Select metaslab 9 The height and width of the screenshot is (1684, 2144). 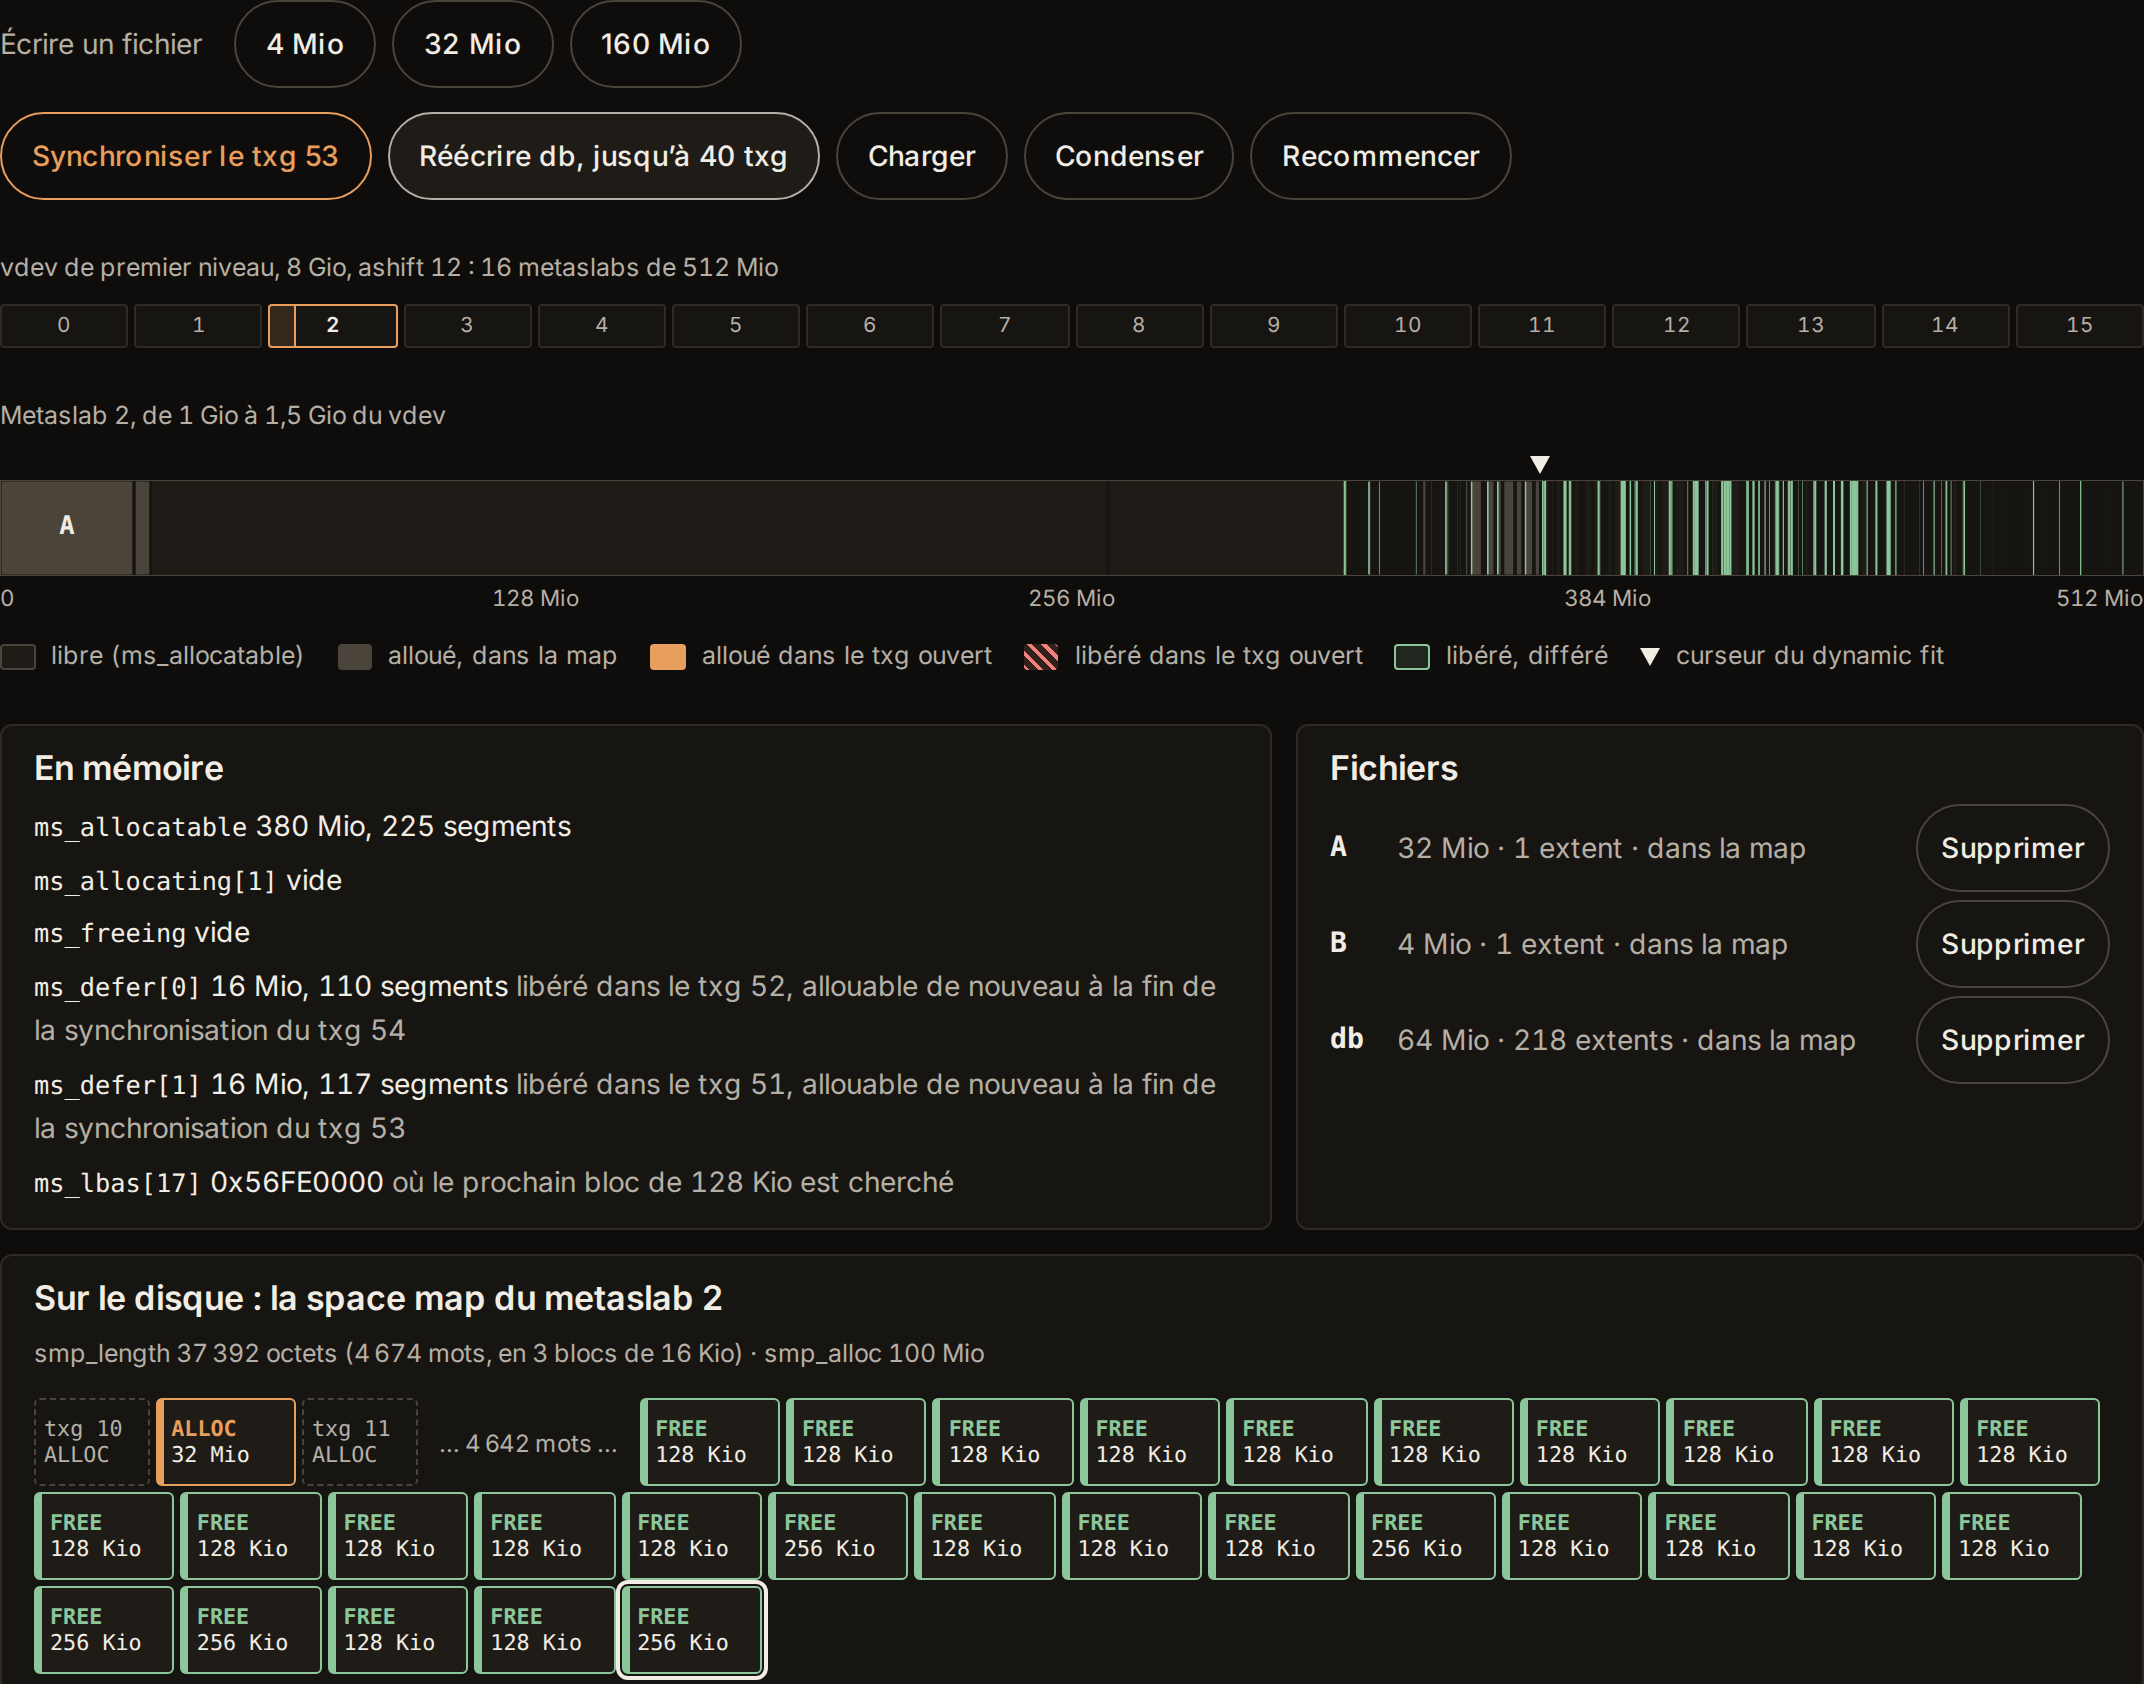click(x=1274, y=325)
